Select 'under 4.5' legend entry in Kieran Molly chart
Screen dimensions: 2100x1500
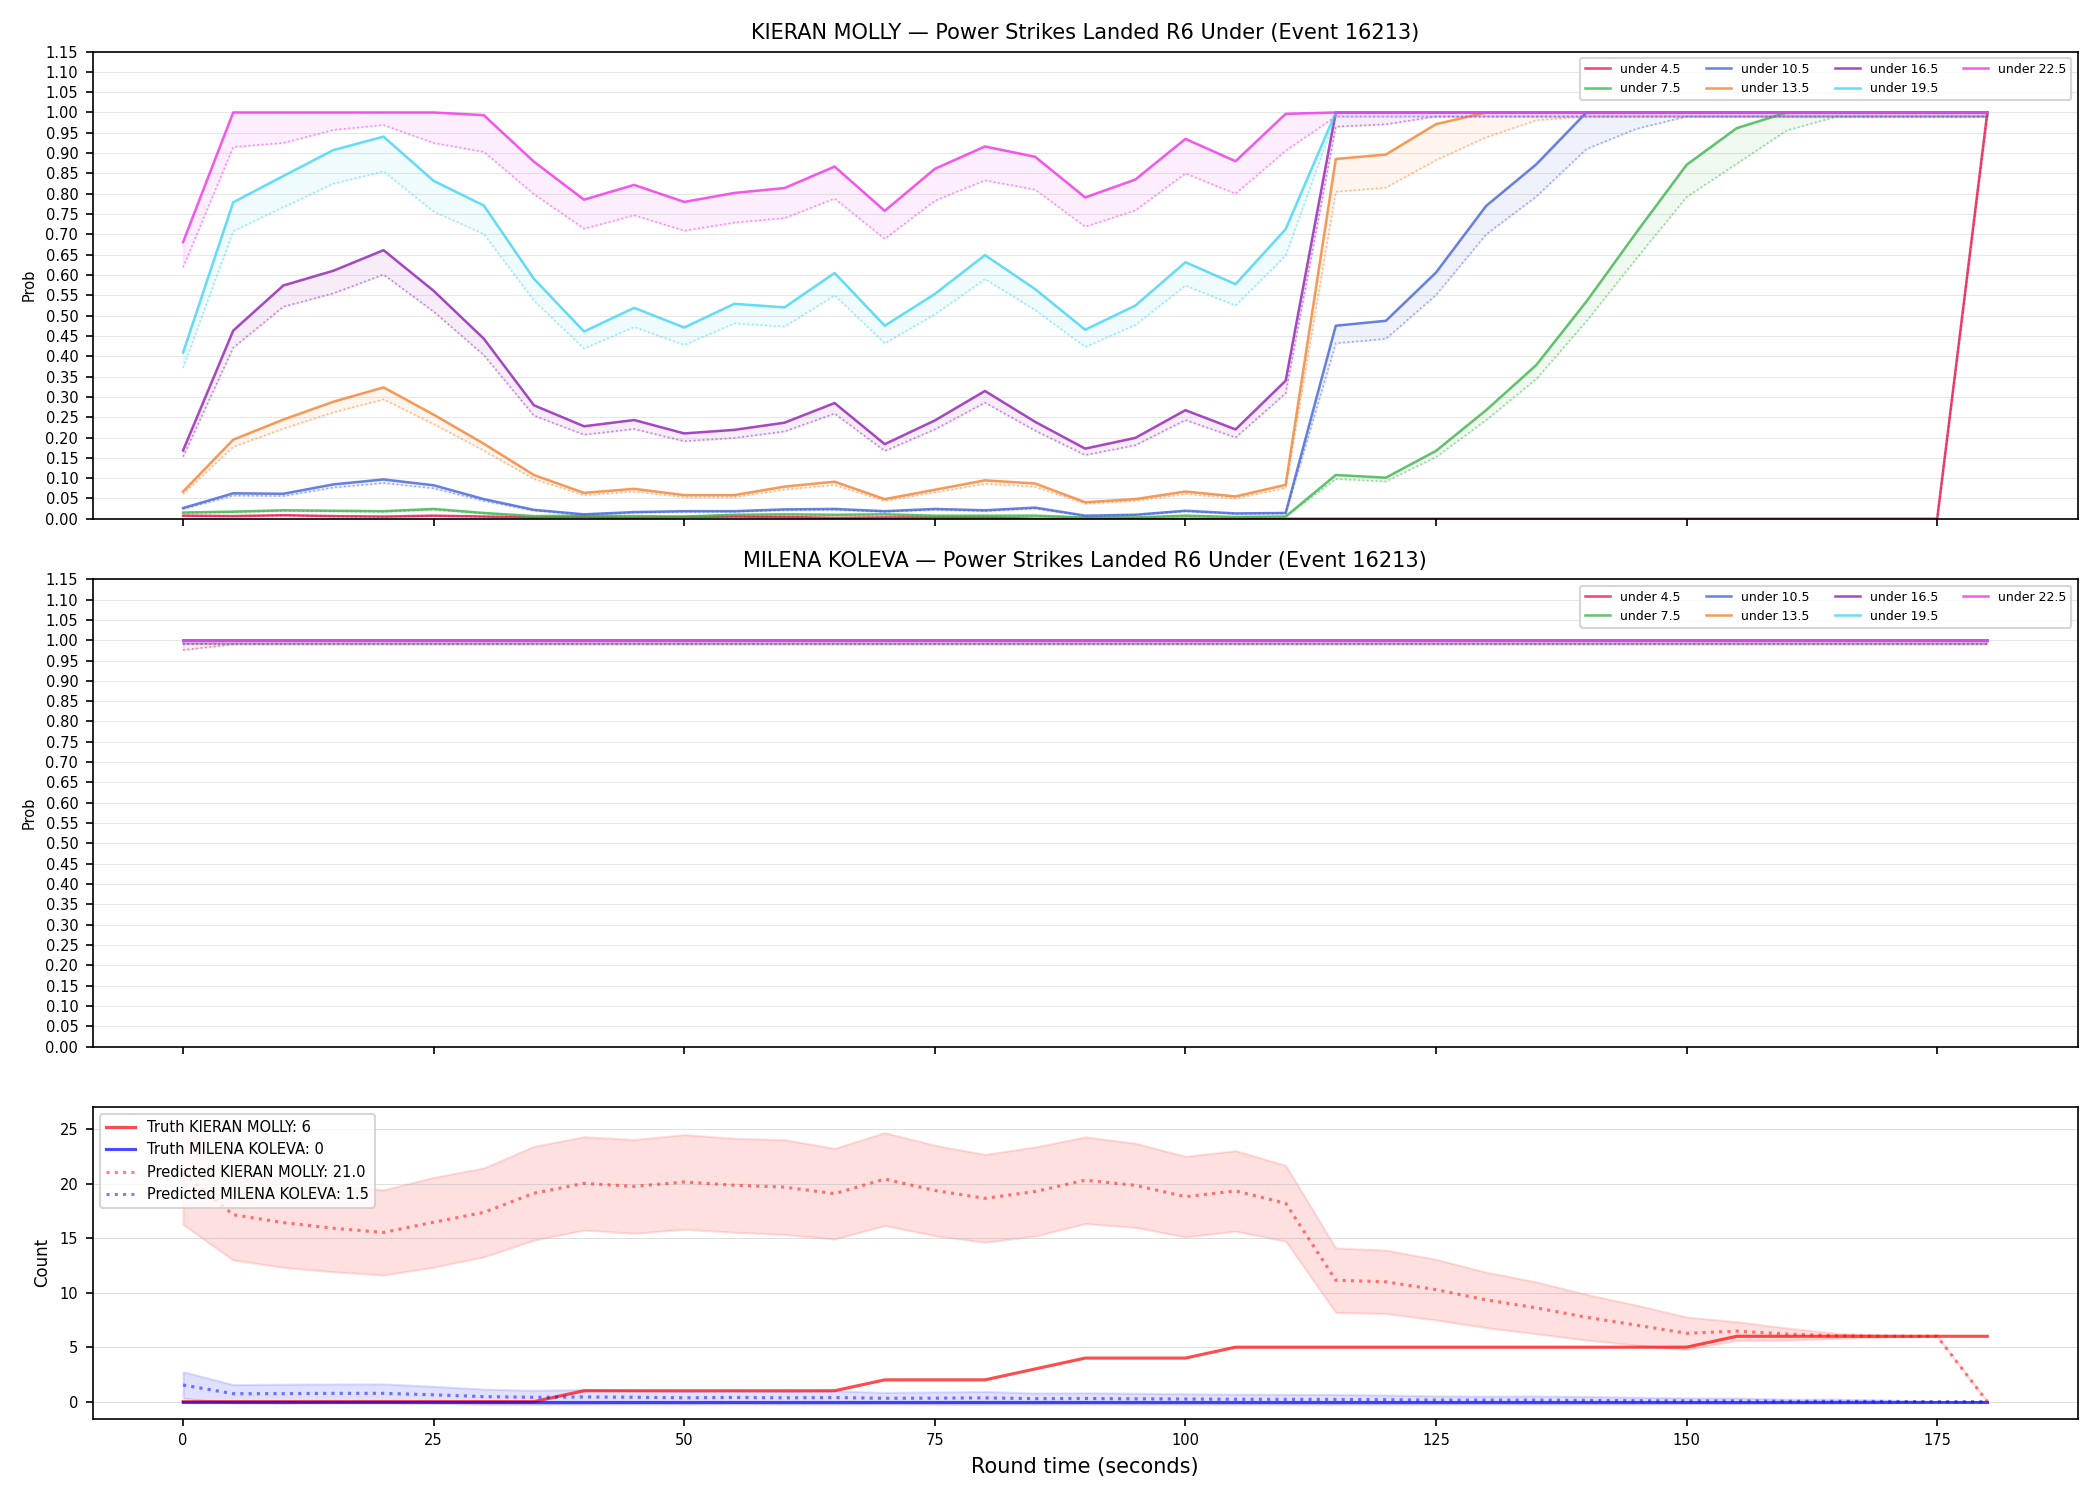(x=1633, y=69)
